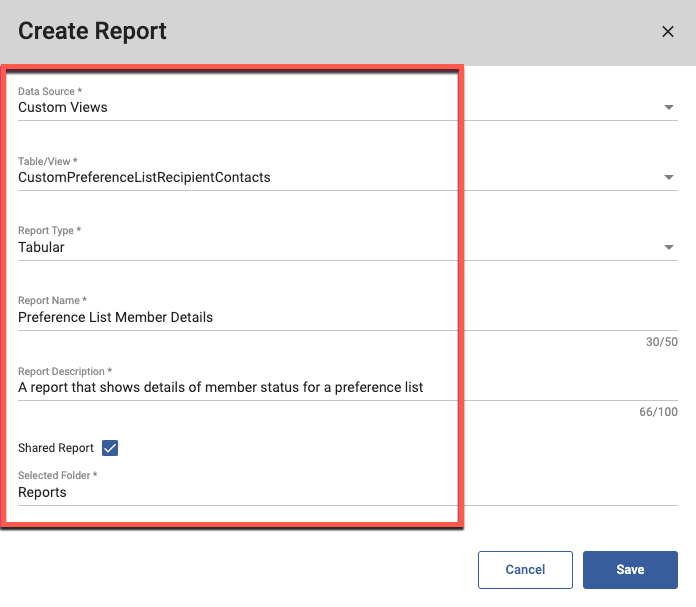Click the Shared Report label
Screen dimensions: 696x607
coord(56,448)
